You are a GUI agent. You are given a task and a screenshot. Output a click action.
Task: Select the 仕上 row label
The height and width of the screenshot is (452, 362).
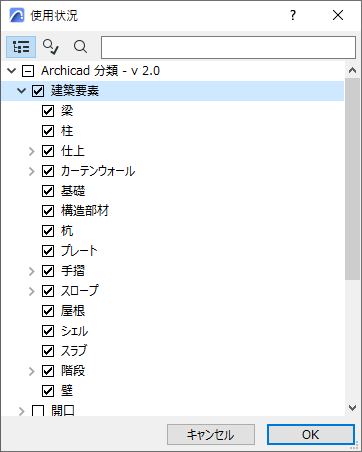tap(73, 151)
